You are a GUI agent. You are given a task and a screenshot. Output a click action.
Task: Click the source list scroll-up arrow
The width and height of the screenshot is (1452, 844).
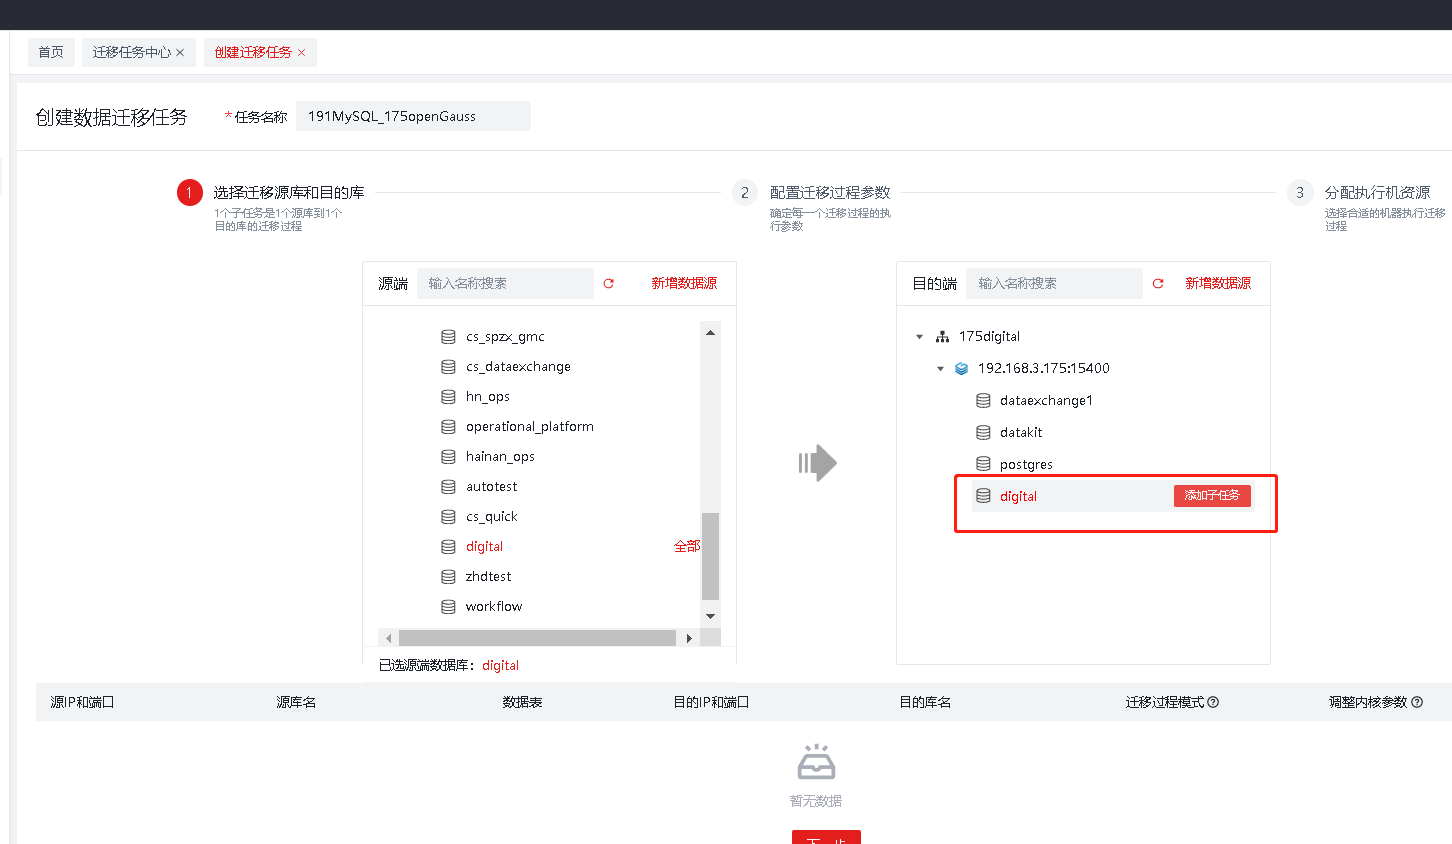coord(711,333)
